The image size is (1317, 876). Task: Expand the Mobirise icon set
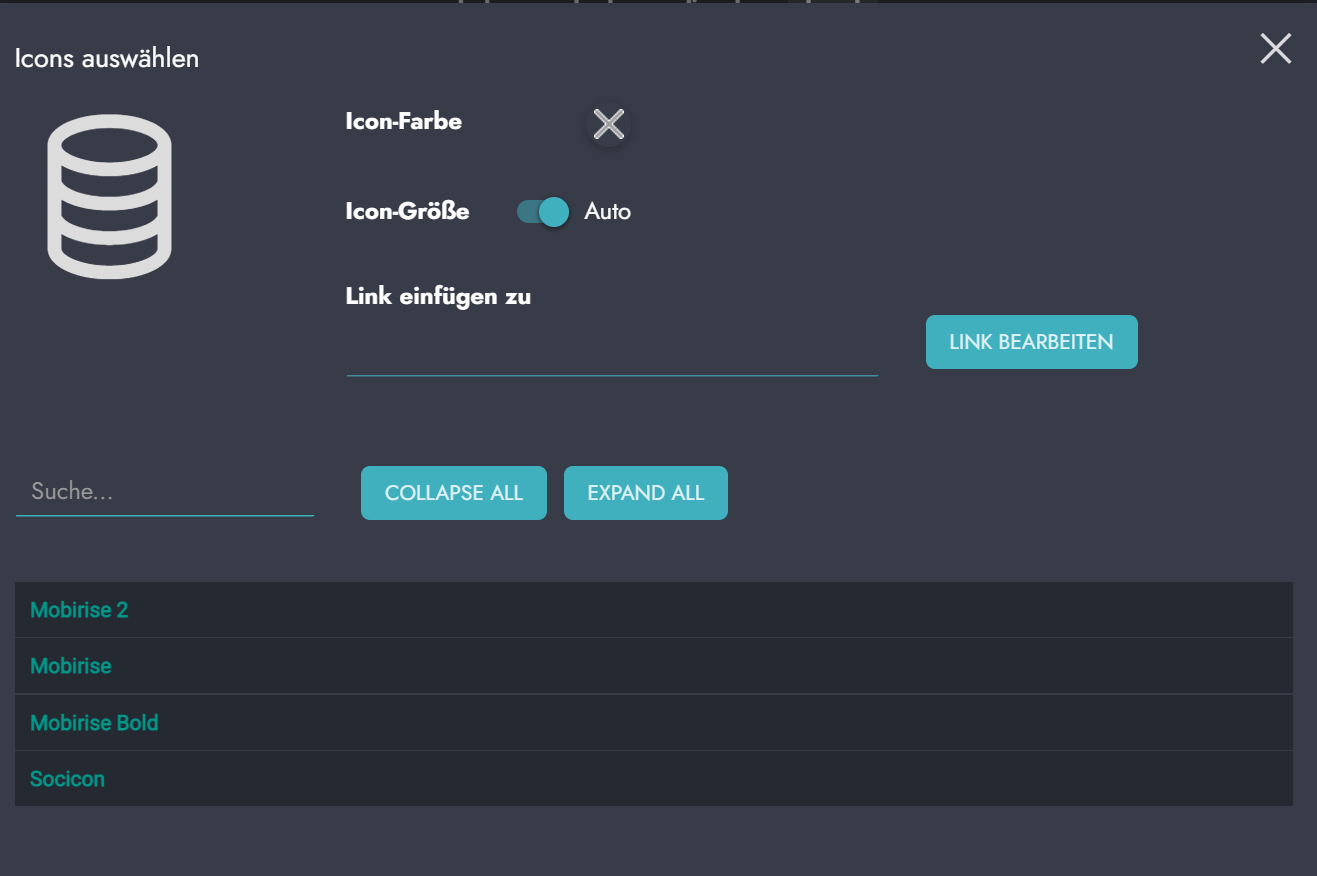point(71,666)
